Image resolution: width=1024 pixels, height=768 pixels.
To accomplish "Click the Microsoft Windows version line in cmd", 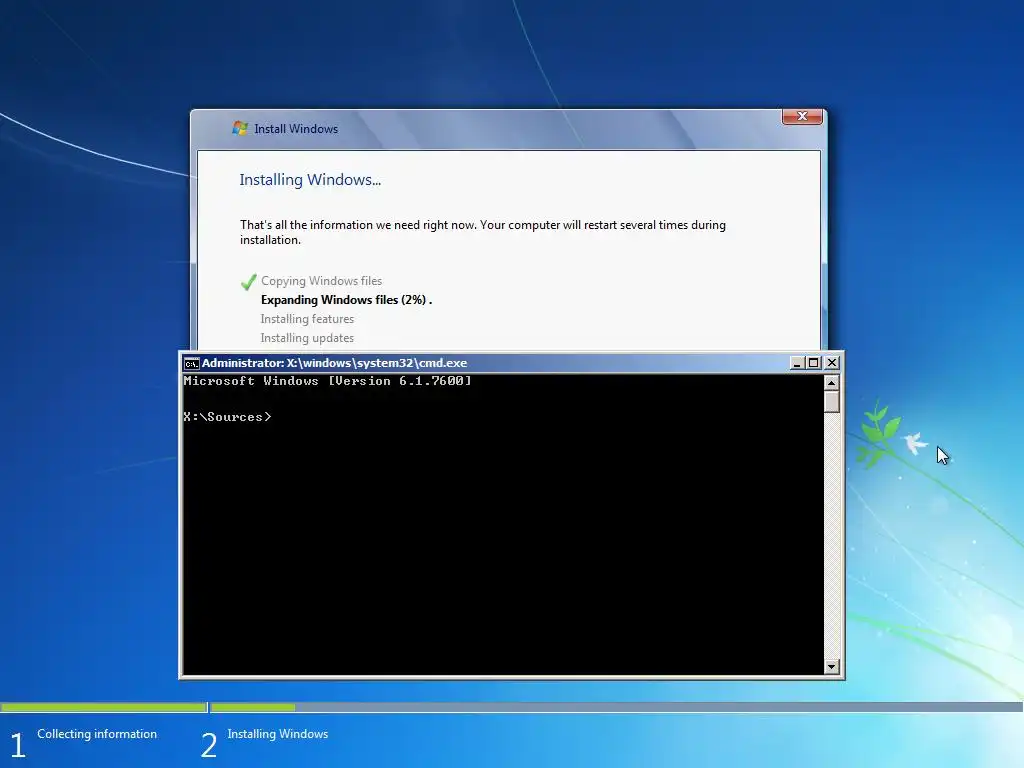I will 327,381.
